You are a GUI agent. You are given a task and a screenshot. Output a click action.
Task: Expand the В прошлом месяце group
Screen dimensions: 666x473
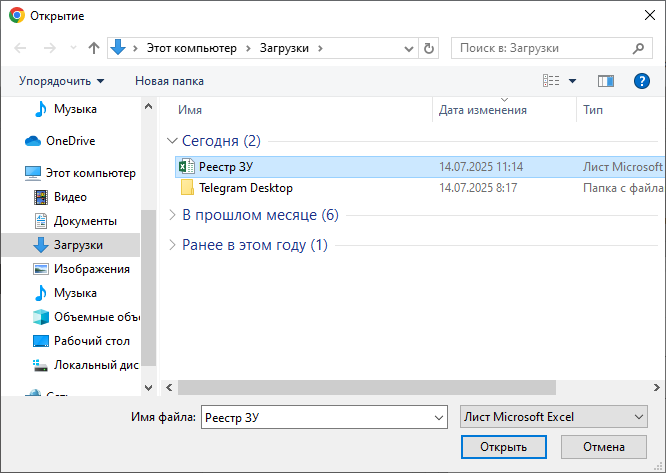[x=260, y=215]
